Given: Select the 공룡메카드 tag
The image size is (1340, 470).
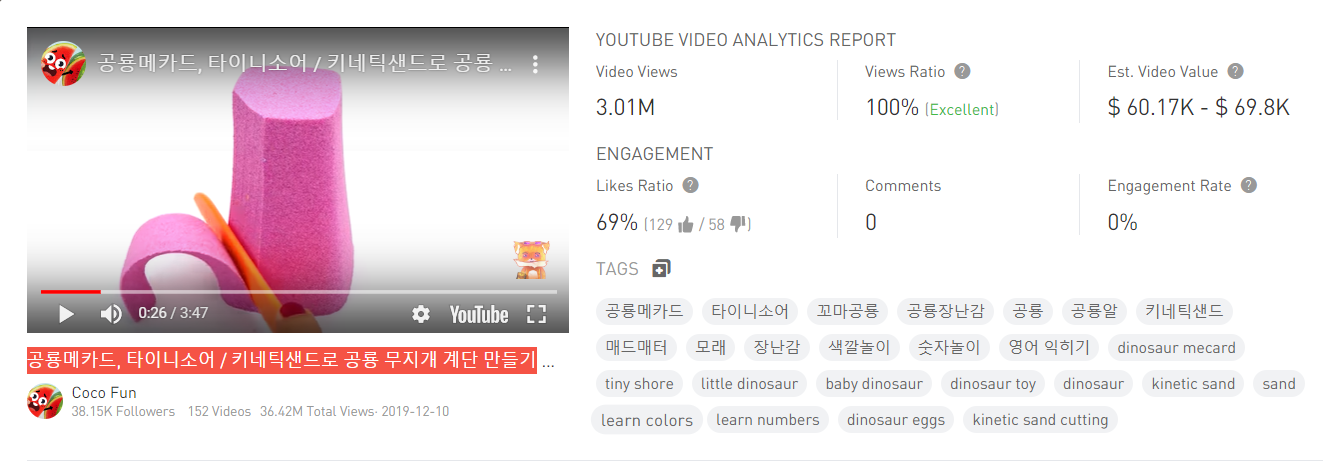Looking at the screenshot, I should pos(645,311).
